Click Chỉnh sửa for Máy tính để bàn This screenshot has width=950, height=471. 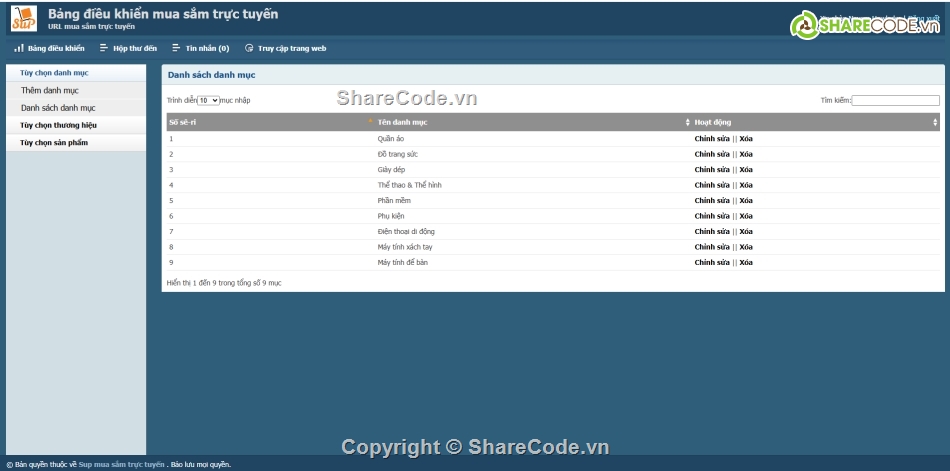[712, 262]
